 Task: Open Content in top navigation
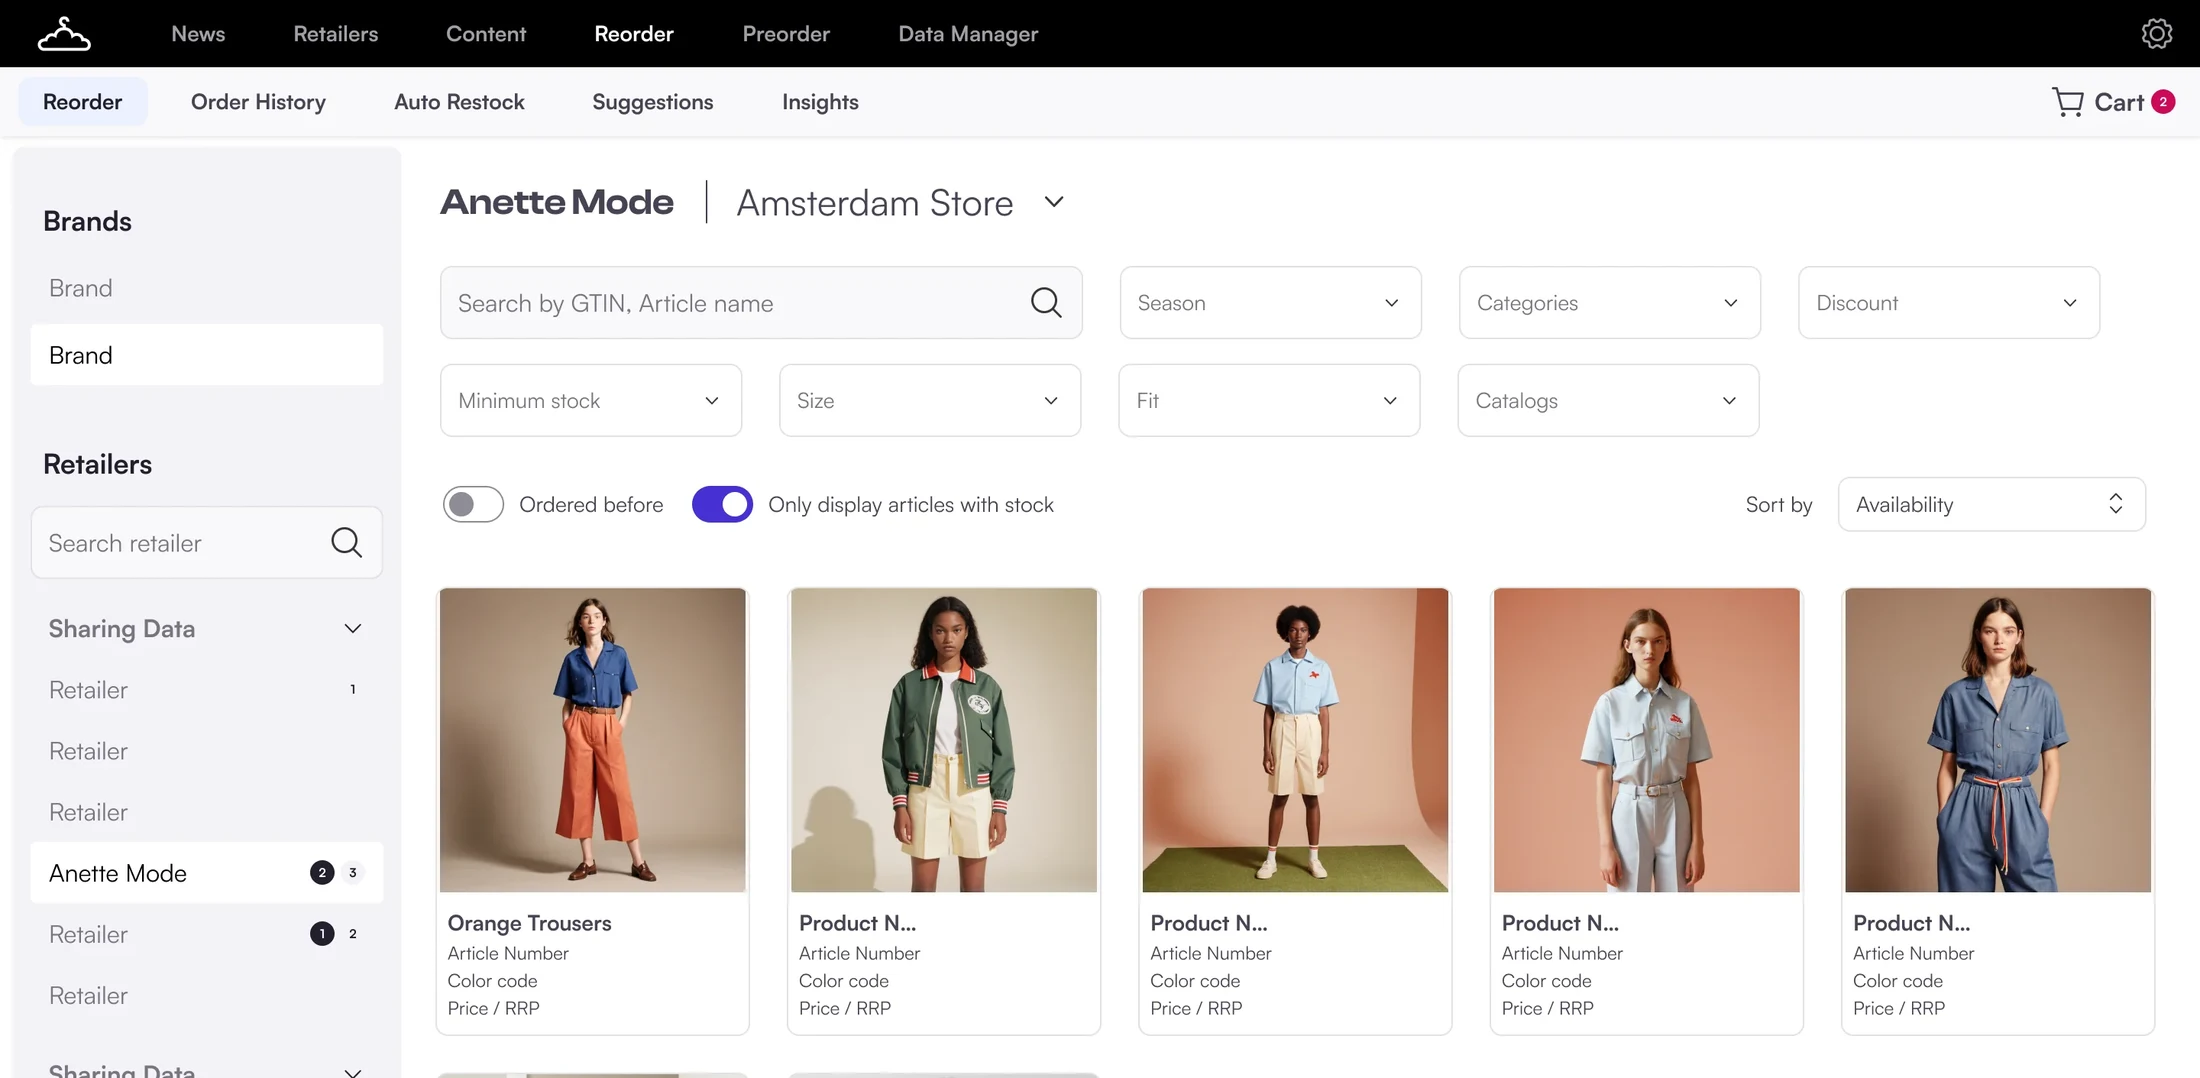pyautogui.click(x=486, y=34)
